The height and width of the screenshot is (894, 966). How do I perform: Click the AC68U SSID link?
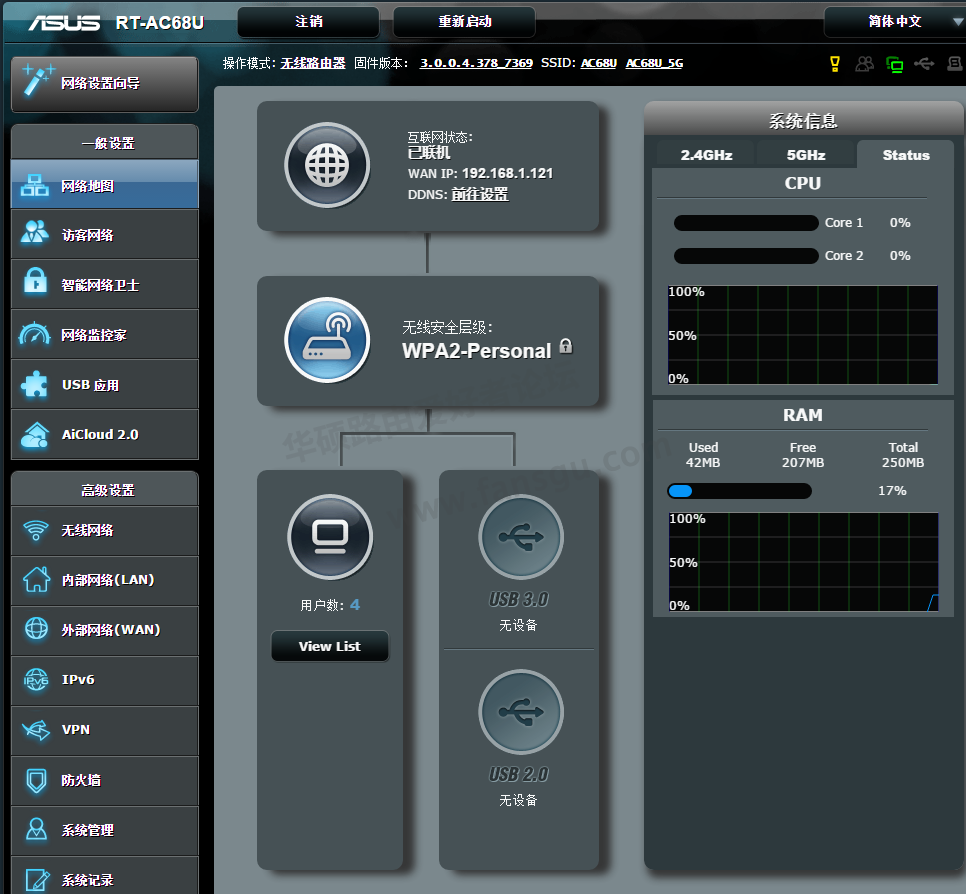[x=599, y=63]
